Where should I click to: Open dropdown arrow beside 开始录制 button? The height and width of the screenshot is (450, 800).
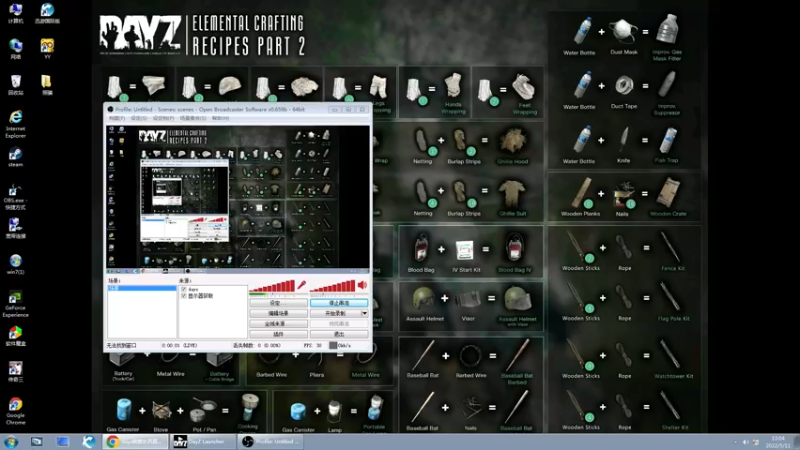[x=364, y=313]
